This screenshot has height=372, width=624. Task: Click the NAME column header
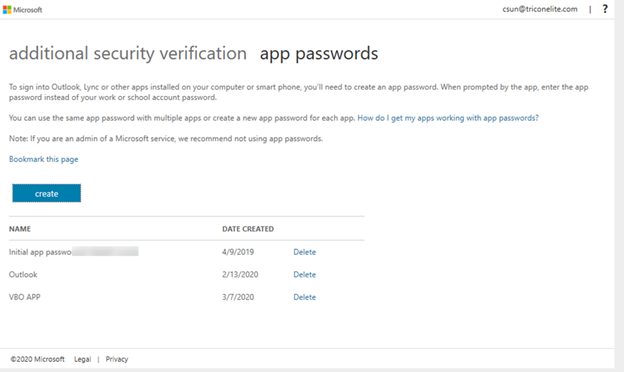coord(20,229)
